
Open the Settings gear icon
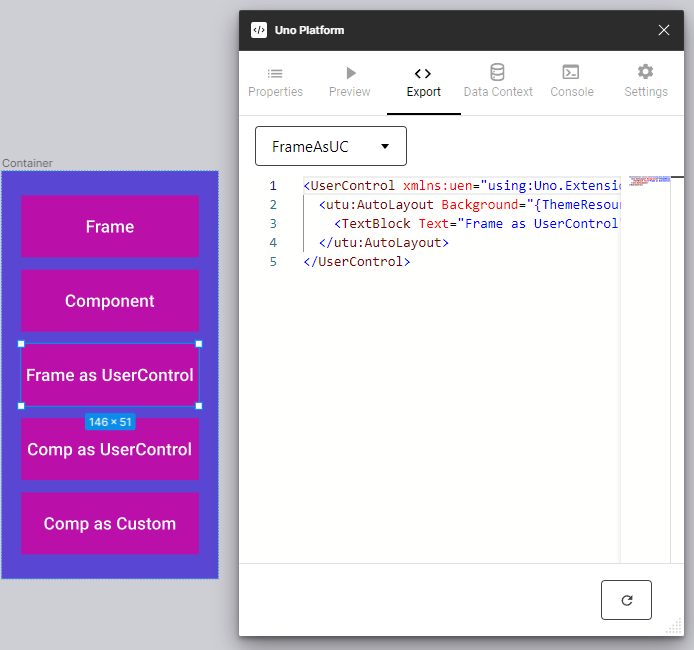coord(645,72)
